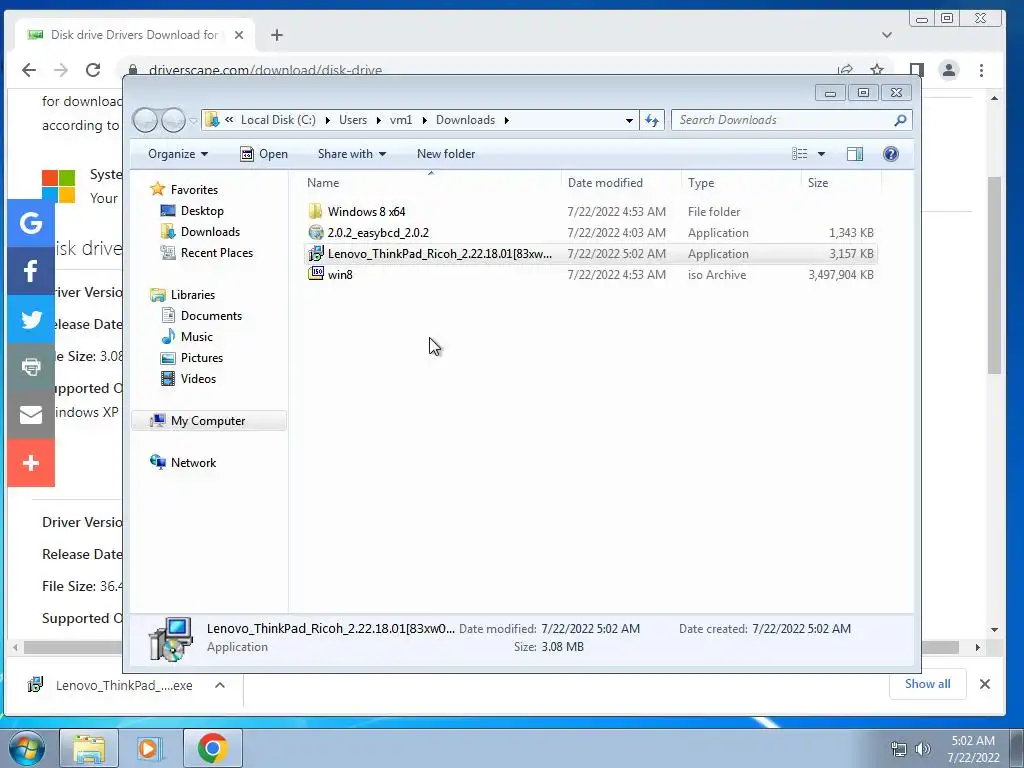
Task: Open Explorer help icon
Action: pos(891,154)
